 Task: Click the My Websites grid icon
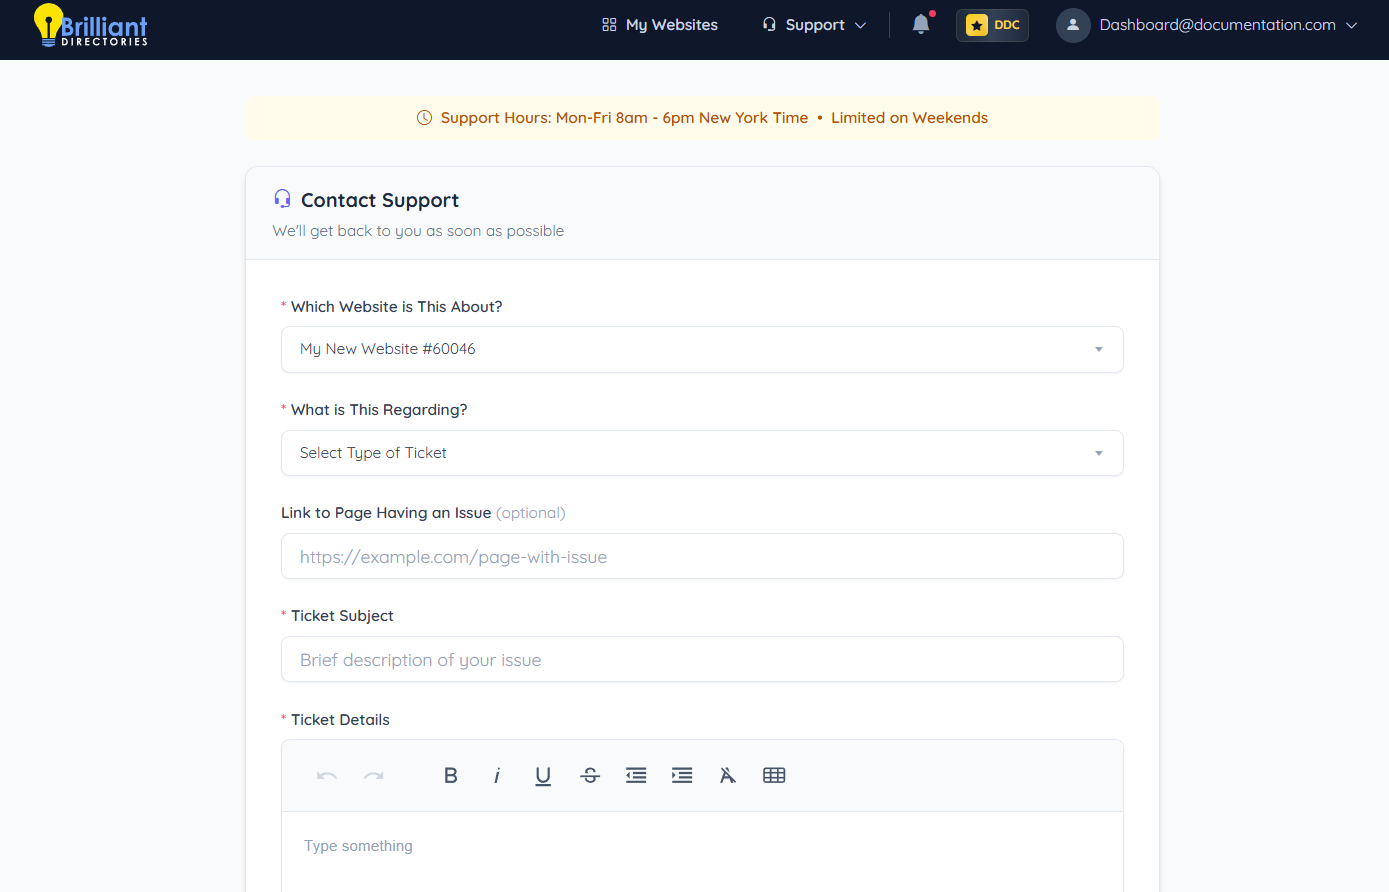tap(609, 25)
